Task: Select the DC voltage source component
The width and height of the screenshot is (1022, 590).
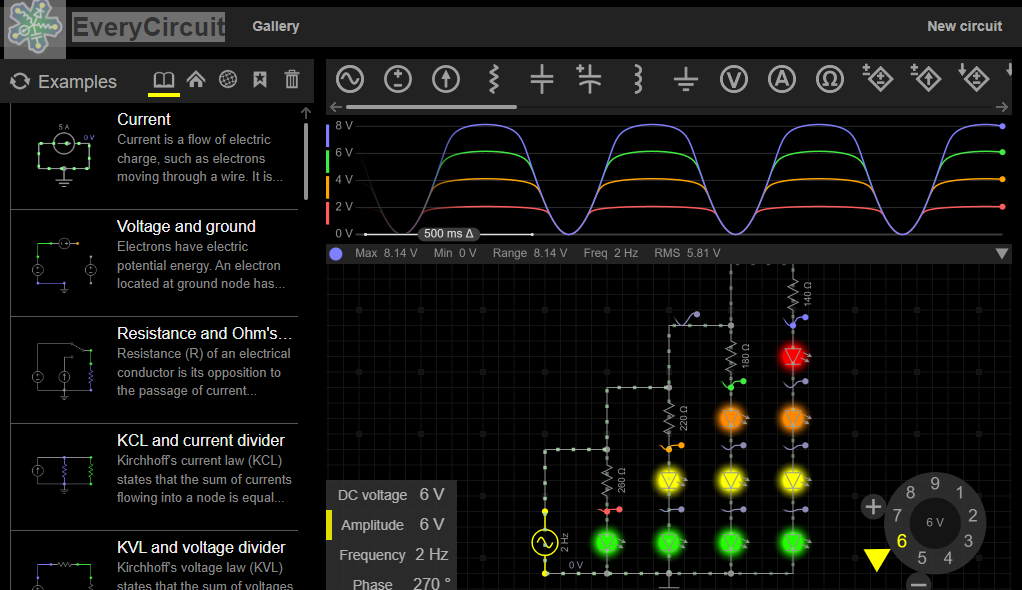Action: pos(398,79)
